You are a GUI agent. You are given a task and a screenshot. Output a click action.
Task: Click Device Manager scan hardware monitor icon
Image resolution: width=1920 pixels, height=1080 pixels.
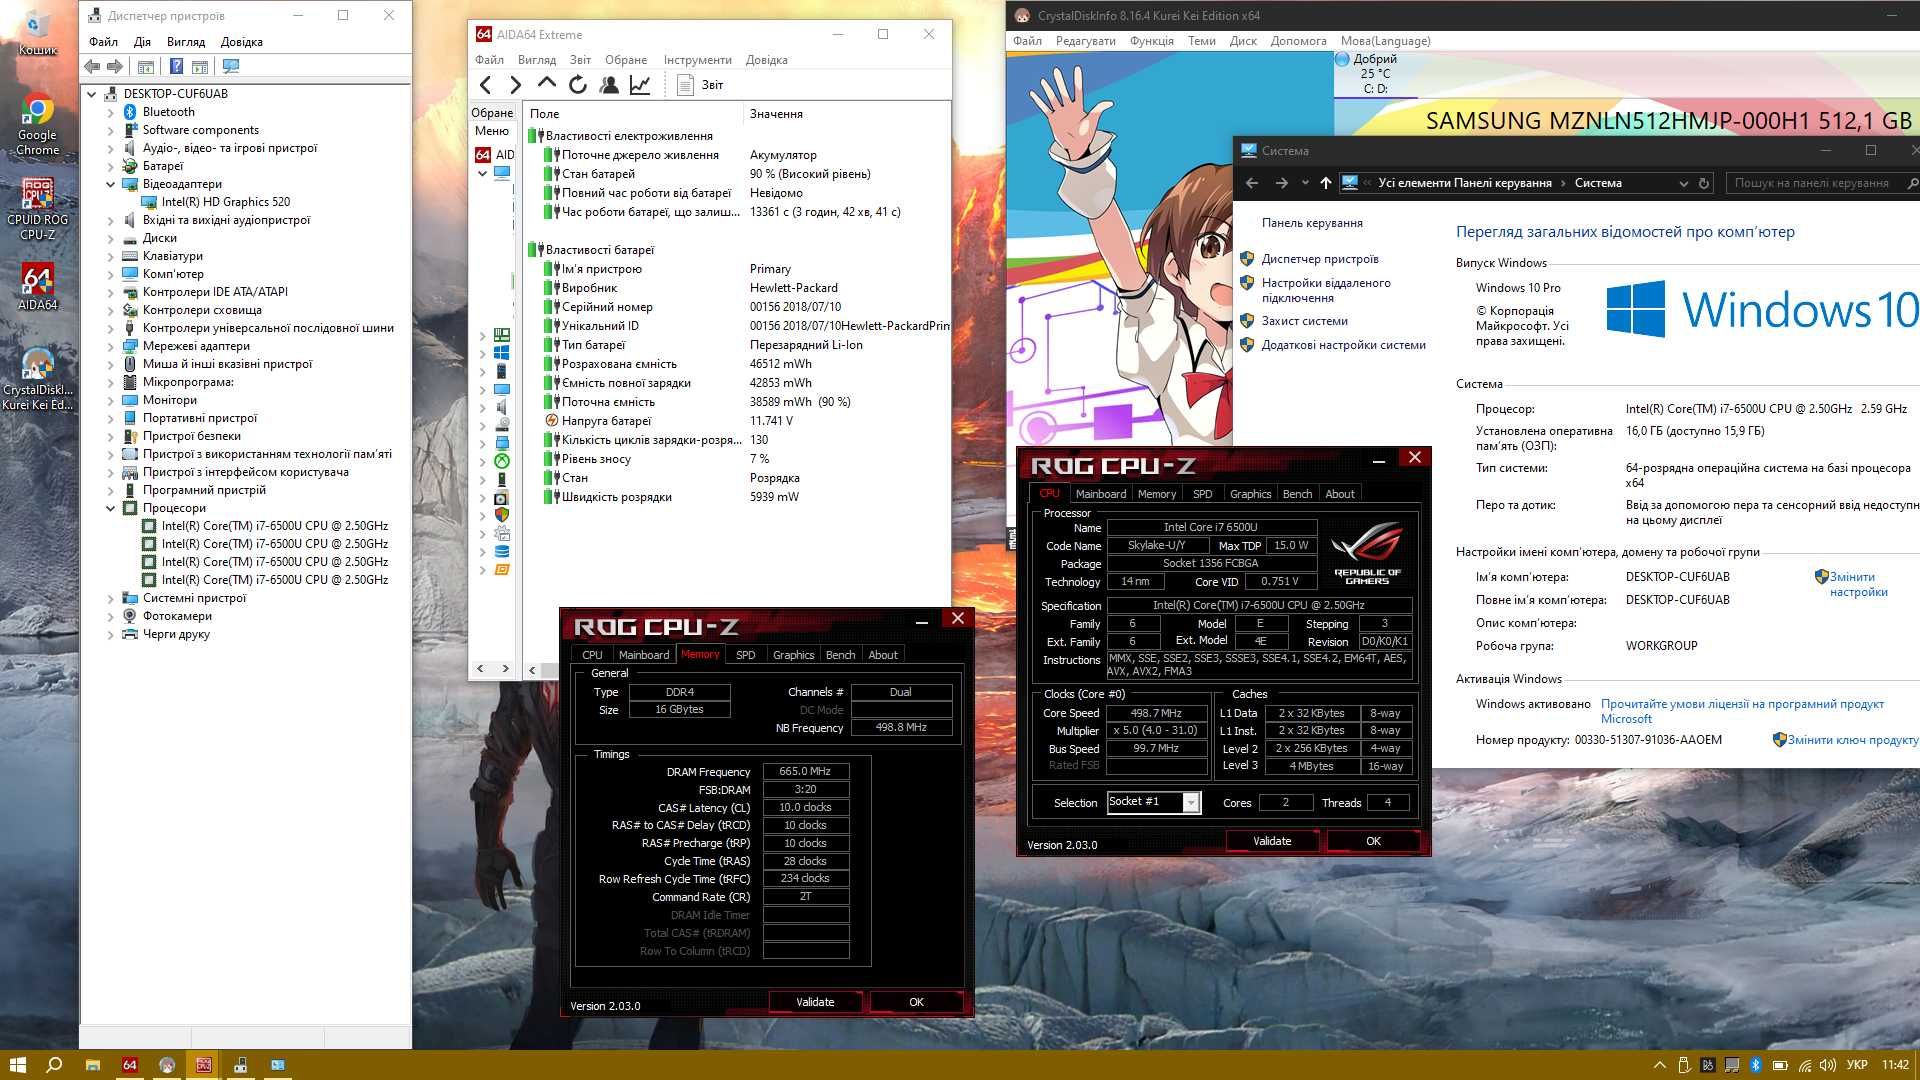point(231,66)
